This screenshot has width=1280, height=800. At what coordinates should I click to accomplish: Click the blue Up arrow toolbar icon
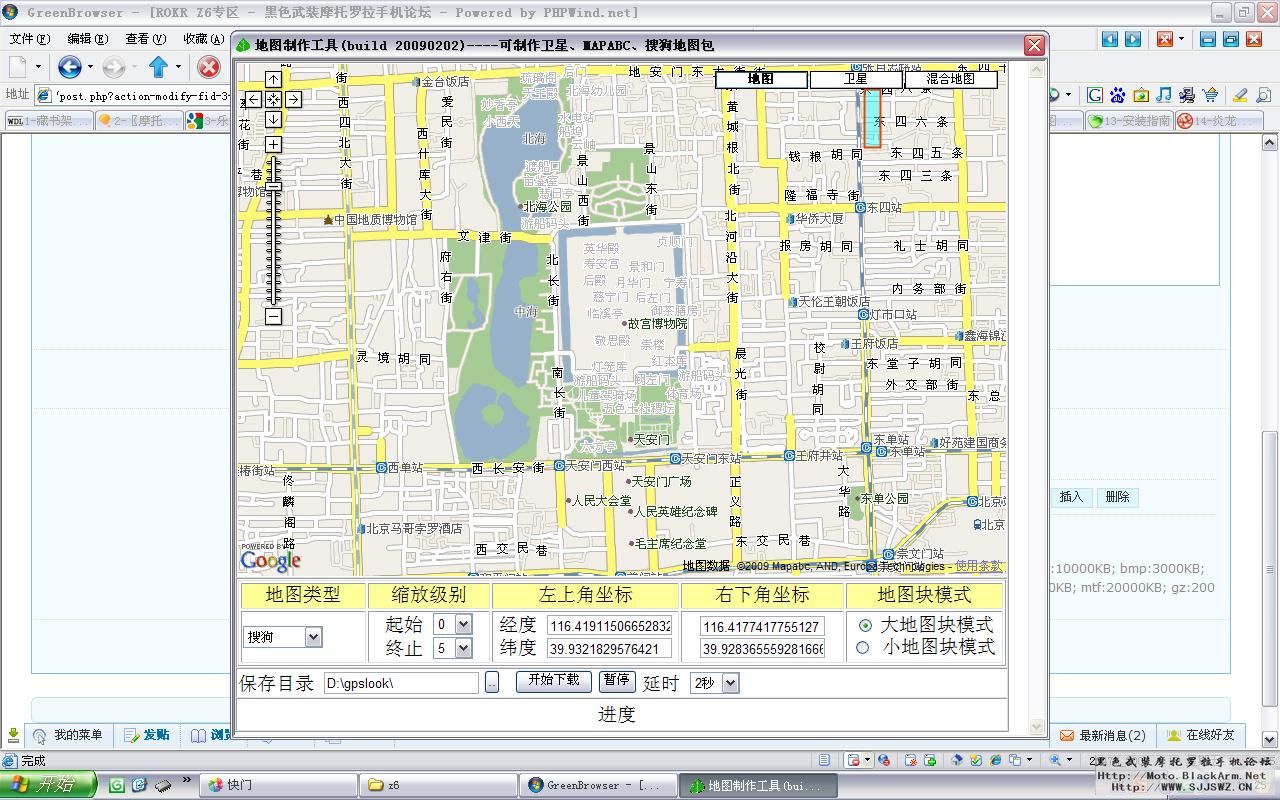coord(158,67)
